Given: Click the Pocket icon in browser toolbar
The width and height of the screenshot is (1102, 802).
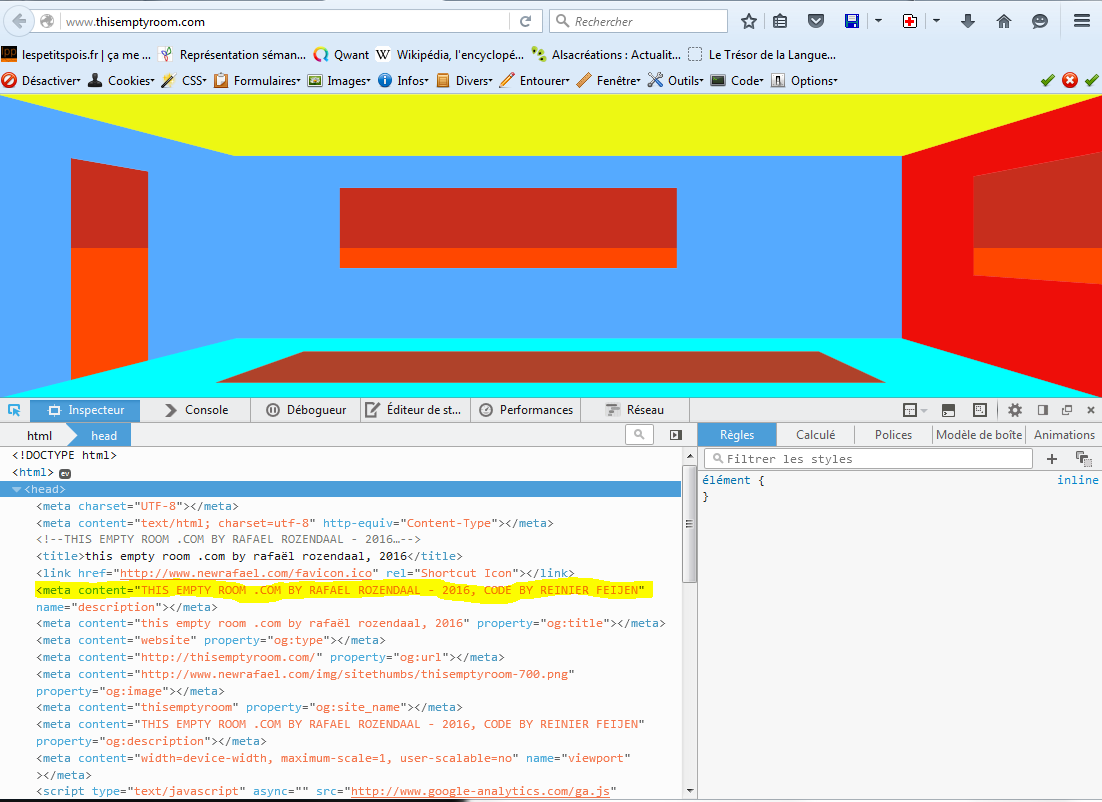Looking at the screenshot, I should (x=816, y=21).
